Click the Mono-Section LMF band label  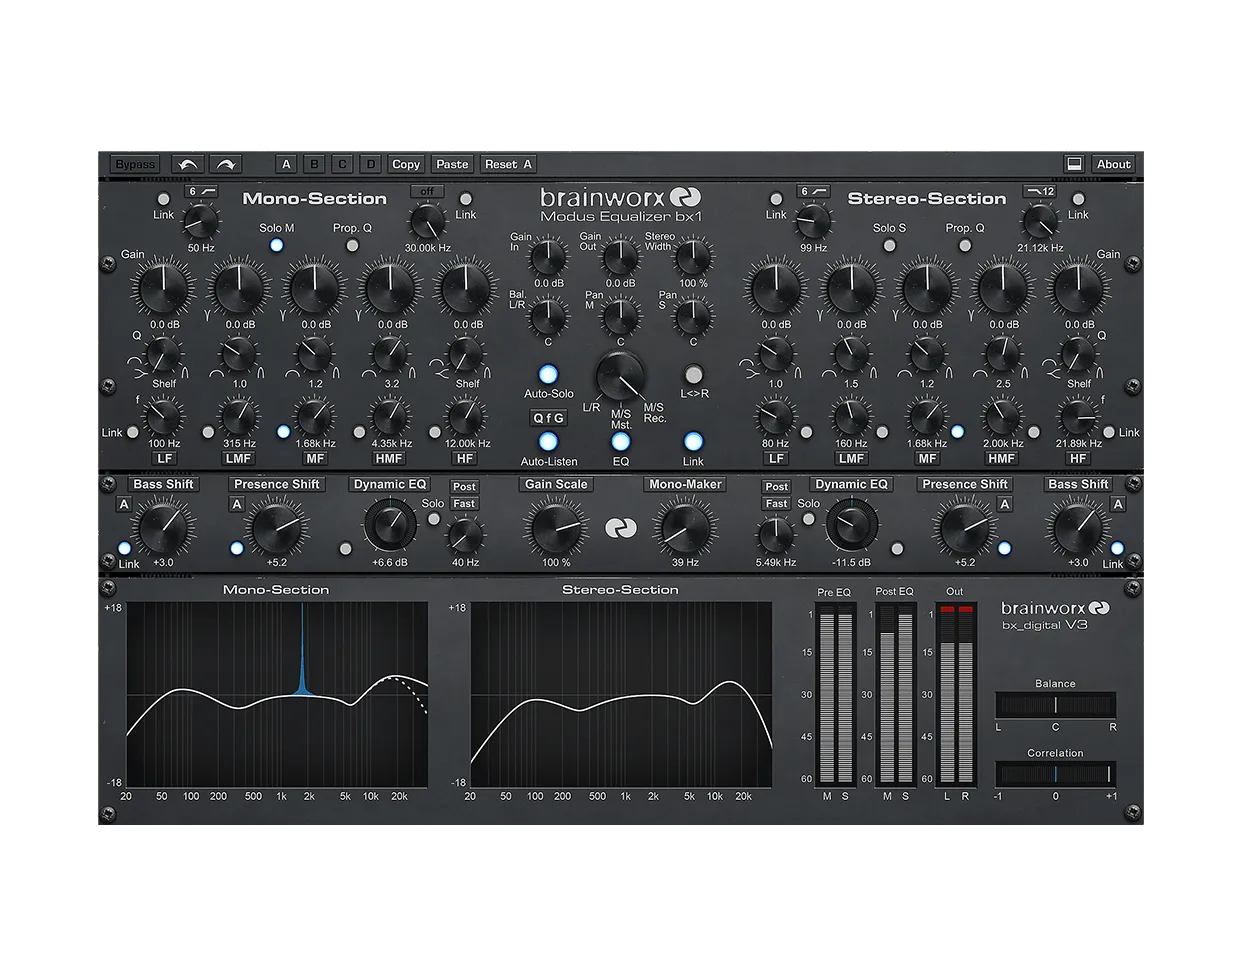coord(239,458)
